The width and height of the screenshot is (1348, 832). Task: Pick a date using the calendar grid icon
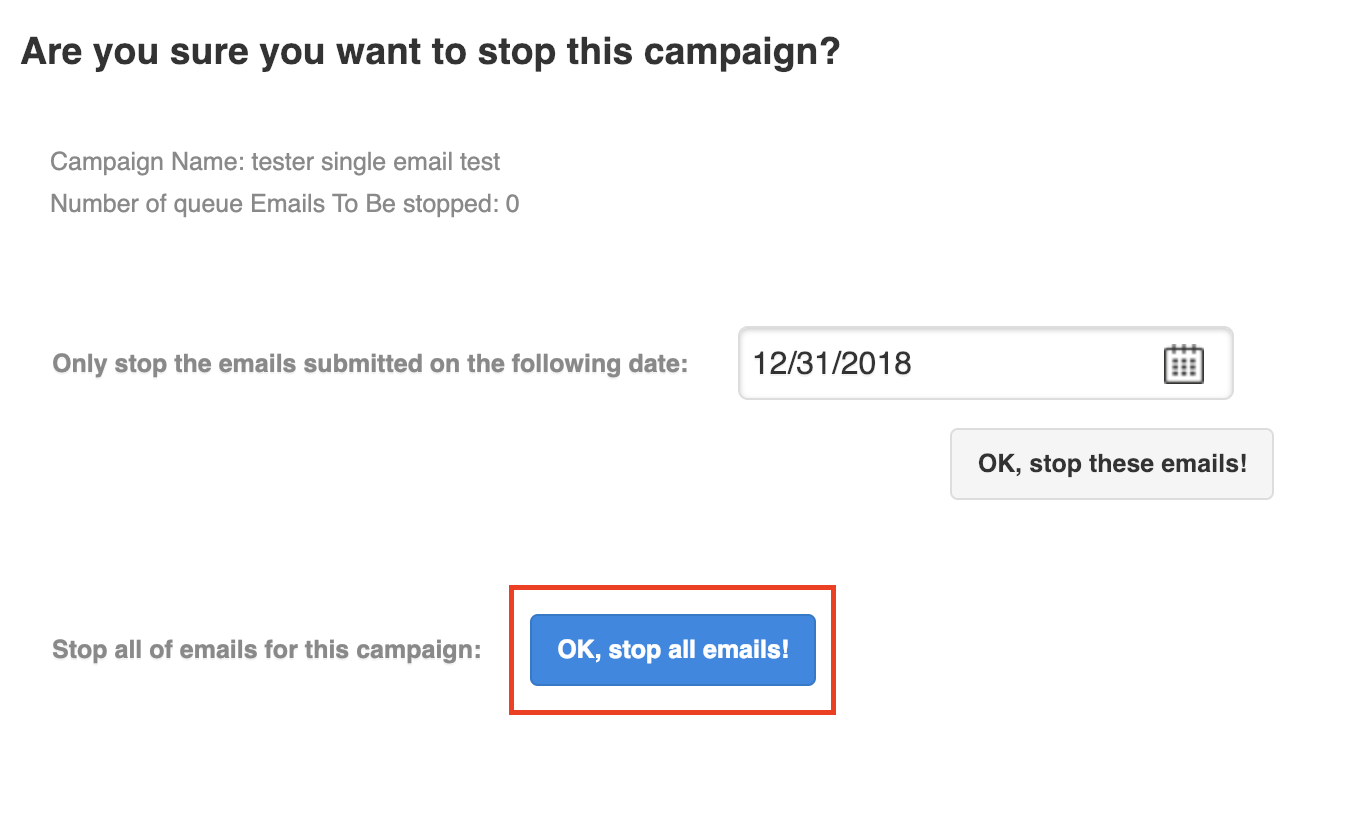1184,364
